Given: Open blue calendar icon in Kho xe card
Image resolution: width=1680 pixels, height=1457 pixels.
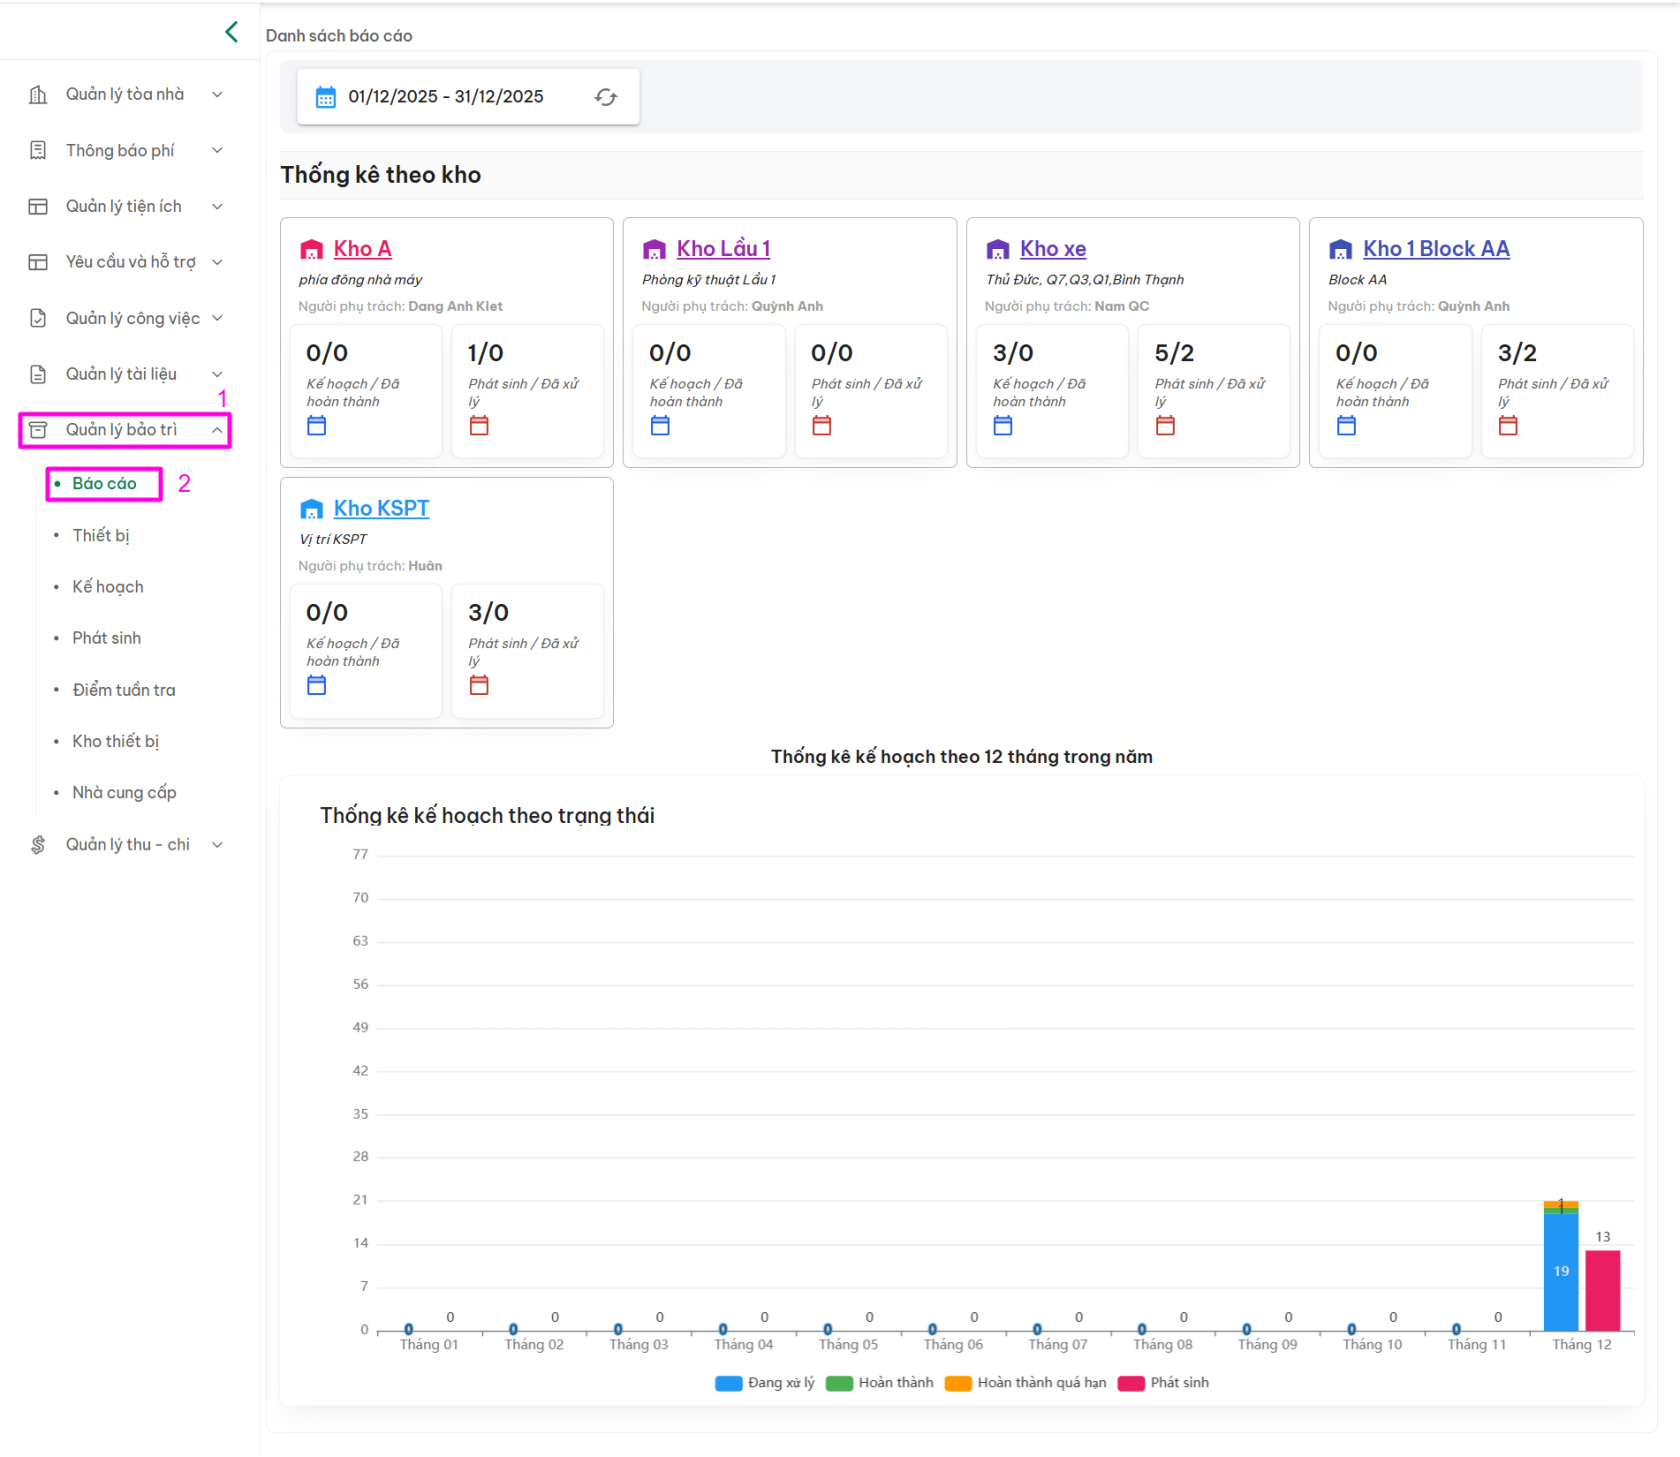Looking at the screenshot, I should (1003, 426).
